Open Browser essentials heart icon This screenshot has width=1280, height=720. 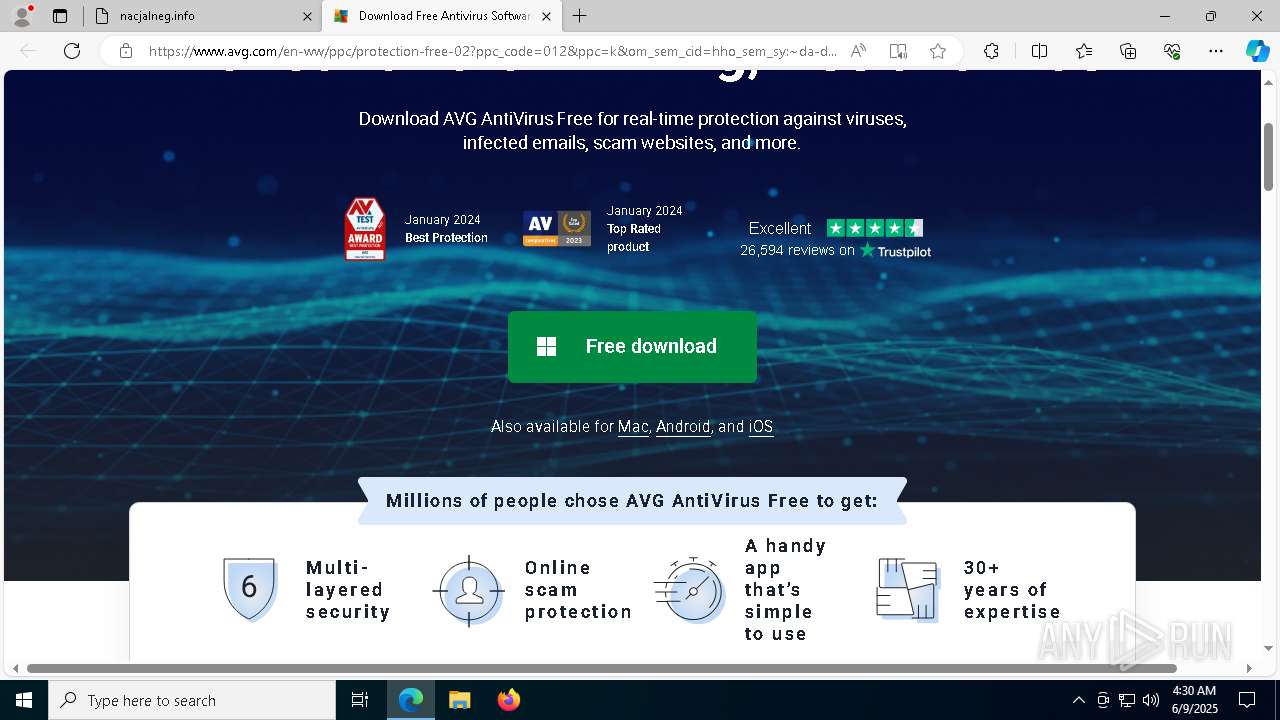pyautogui.click(x=1172, y=51)
